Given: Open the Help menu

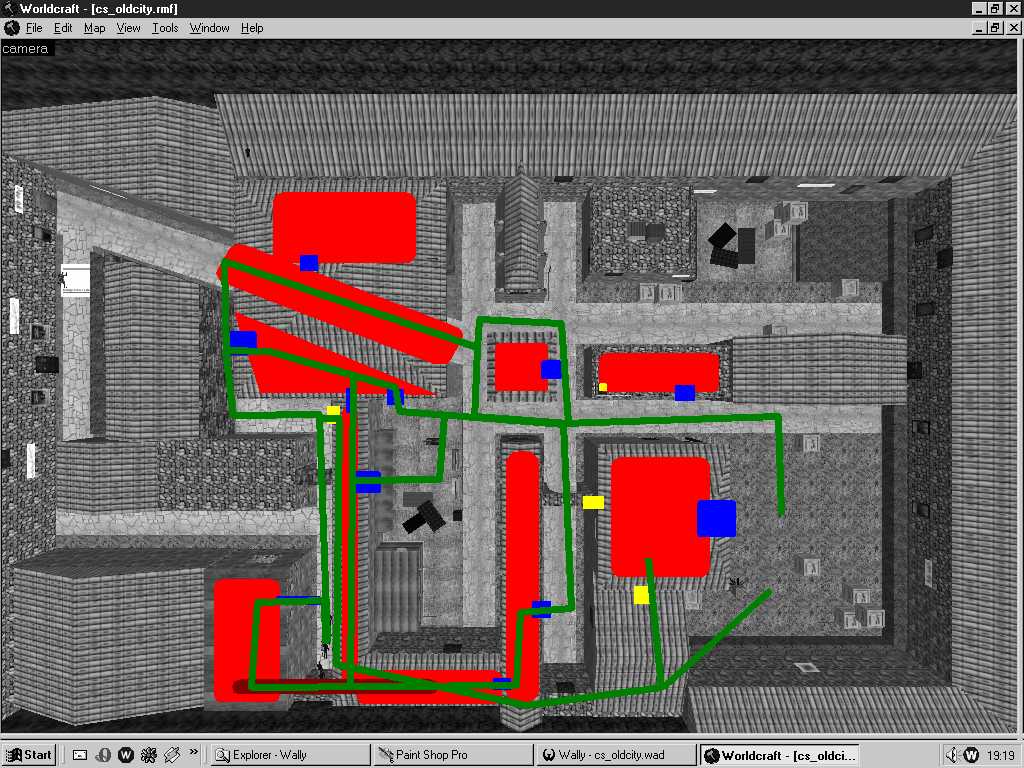Looking at the screenshot, I should [252, 28].
